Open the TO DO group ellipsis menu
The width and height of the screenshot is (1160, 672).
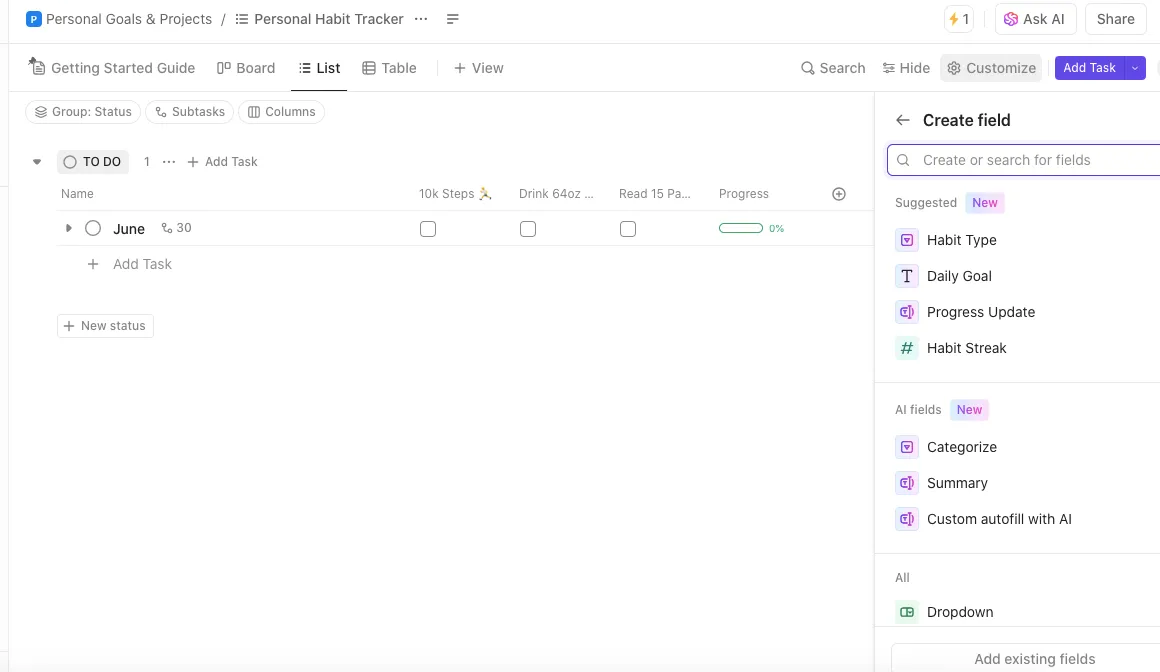(169, 161)
